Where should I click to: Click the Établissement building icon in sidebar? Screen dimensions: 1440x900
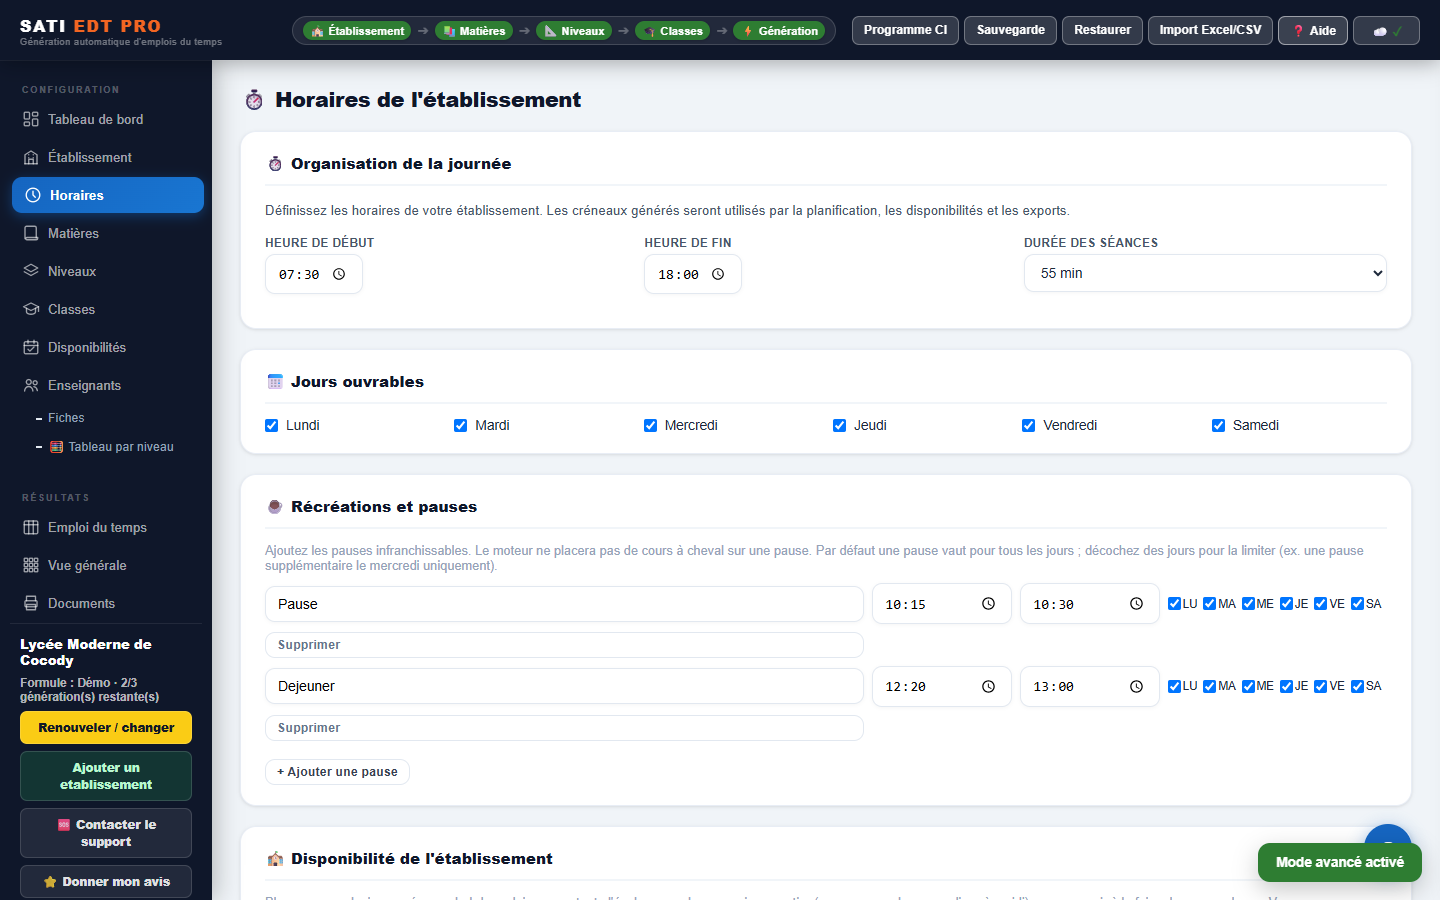(x=31, y=158)
